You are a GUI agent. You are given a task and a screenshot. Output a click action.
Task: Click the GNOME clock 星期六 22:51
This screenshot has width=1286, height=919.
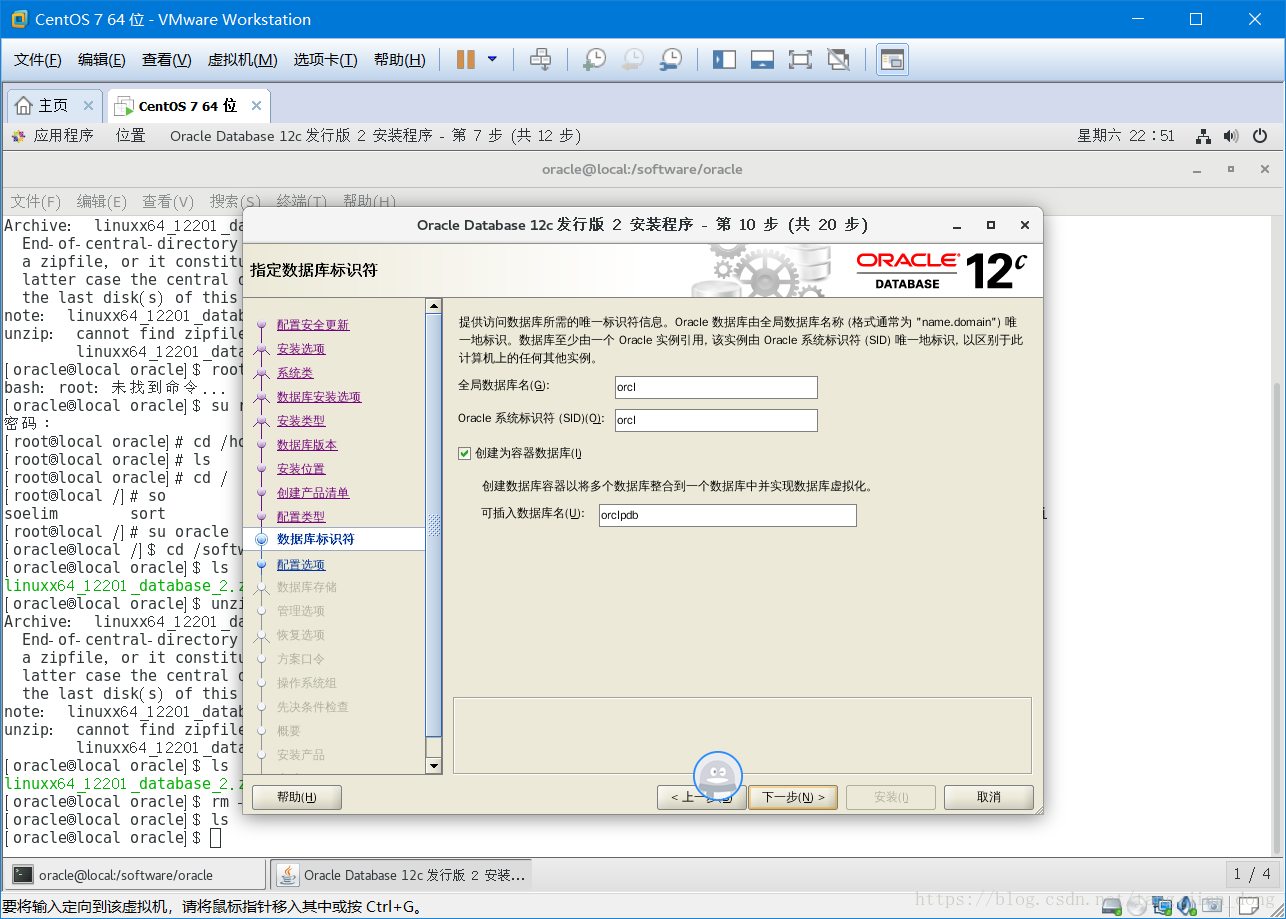[1126, 136]
